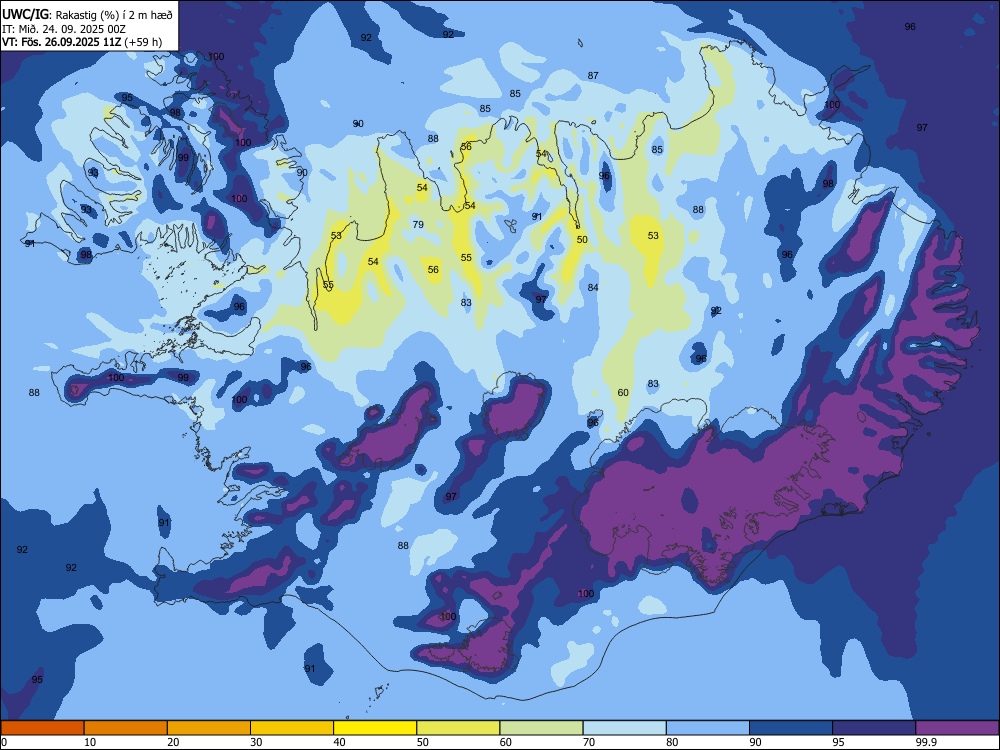Click the pale blue 70–80 legend swatch
The image size is (1000, 750).
pyautogui.click(x=624, y=728)
